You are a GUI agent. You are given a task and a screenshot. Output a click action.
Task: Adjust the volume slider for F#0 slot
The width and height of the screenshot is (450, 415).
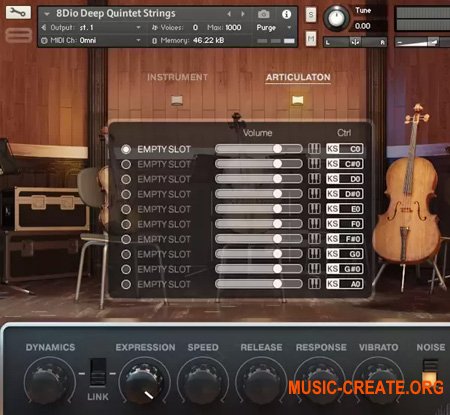(x=259, y=239)
